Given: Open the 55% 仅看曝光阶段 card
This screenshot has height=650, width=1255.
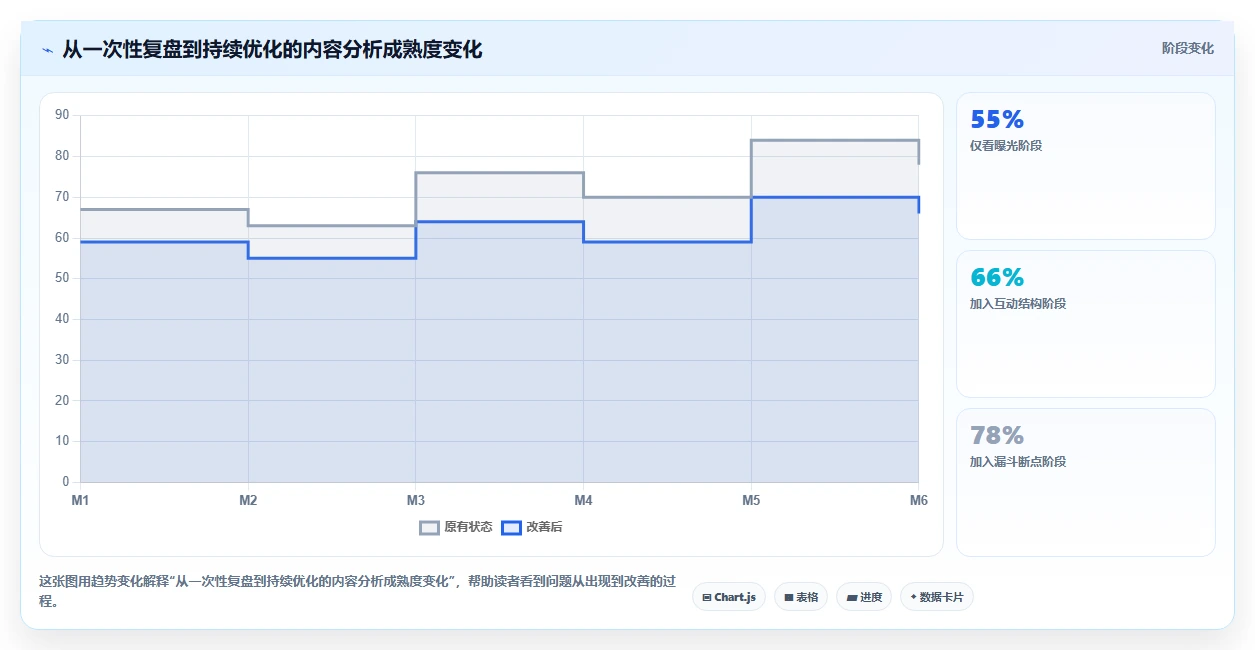Looking at the screenshot, I should pos(1086,166).
